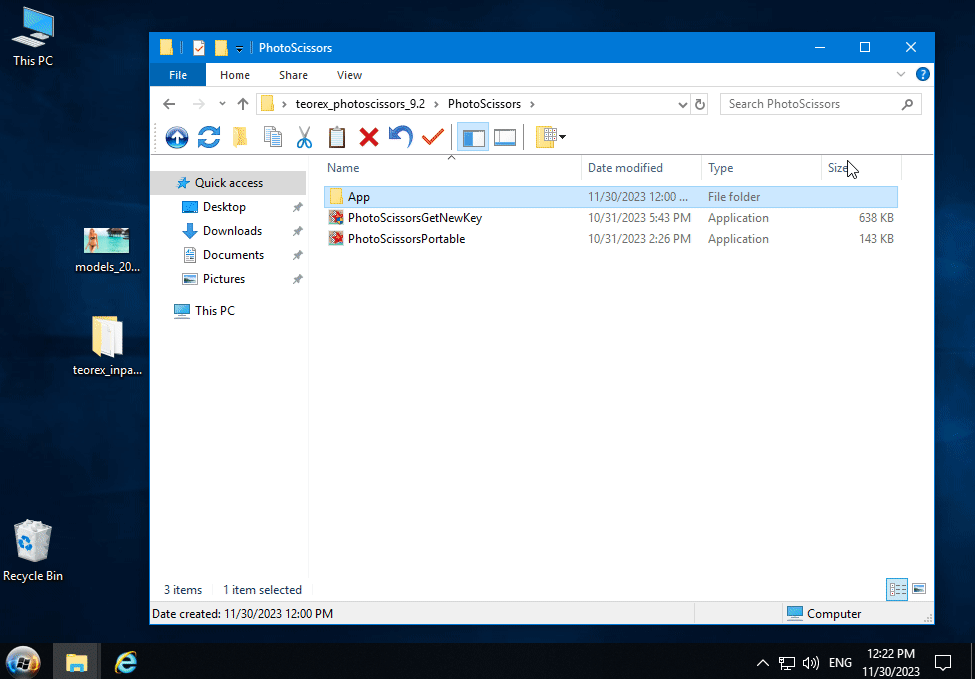Viewport: 975px width, 679px height.
Task: Click the New folder icon in title bar
Action: point(221,48)
